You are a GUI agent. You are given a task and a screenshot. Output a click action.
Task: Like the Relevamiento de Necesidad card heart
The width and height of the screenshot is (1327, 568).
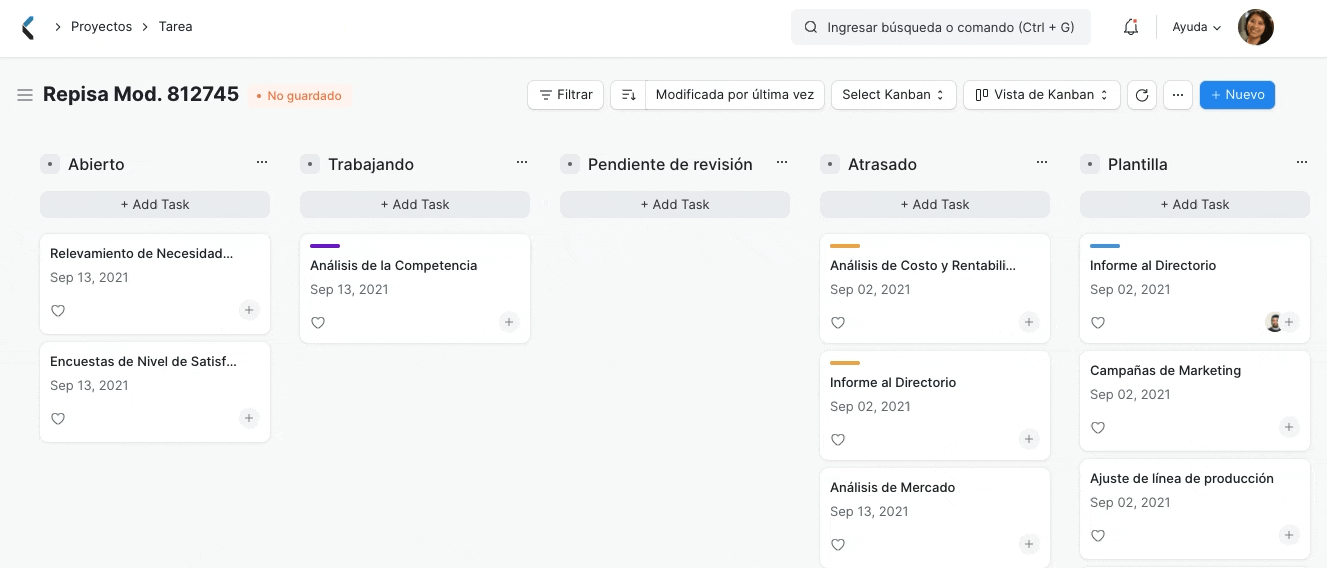click(x=58, y=311)
